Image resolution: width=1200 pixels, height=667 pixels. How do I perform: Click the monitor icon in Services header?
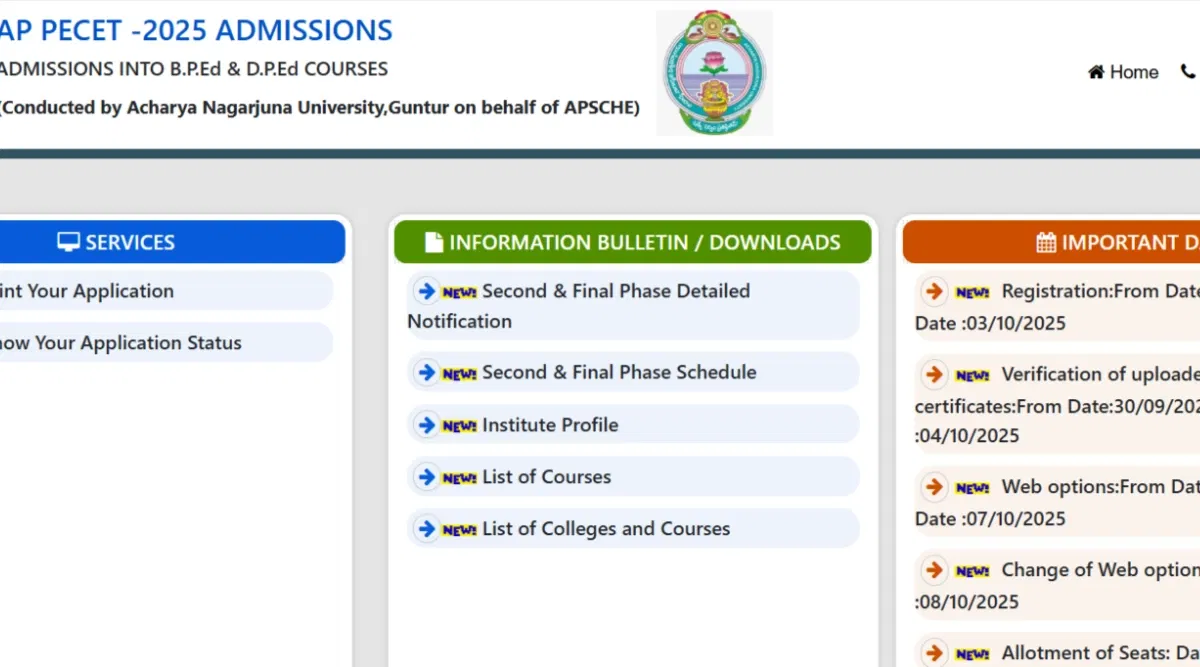pyautogui.click(x=68, y=242)
